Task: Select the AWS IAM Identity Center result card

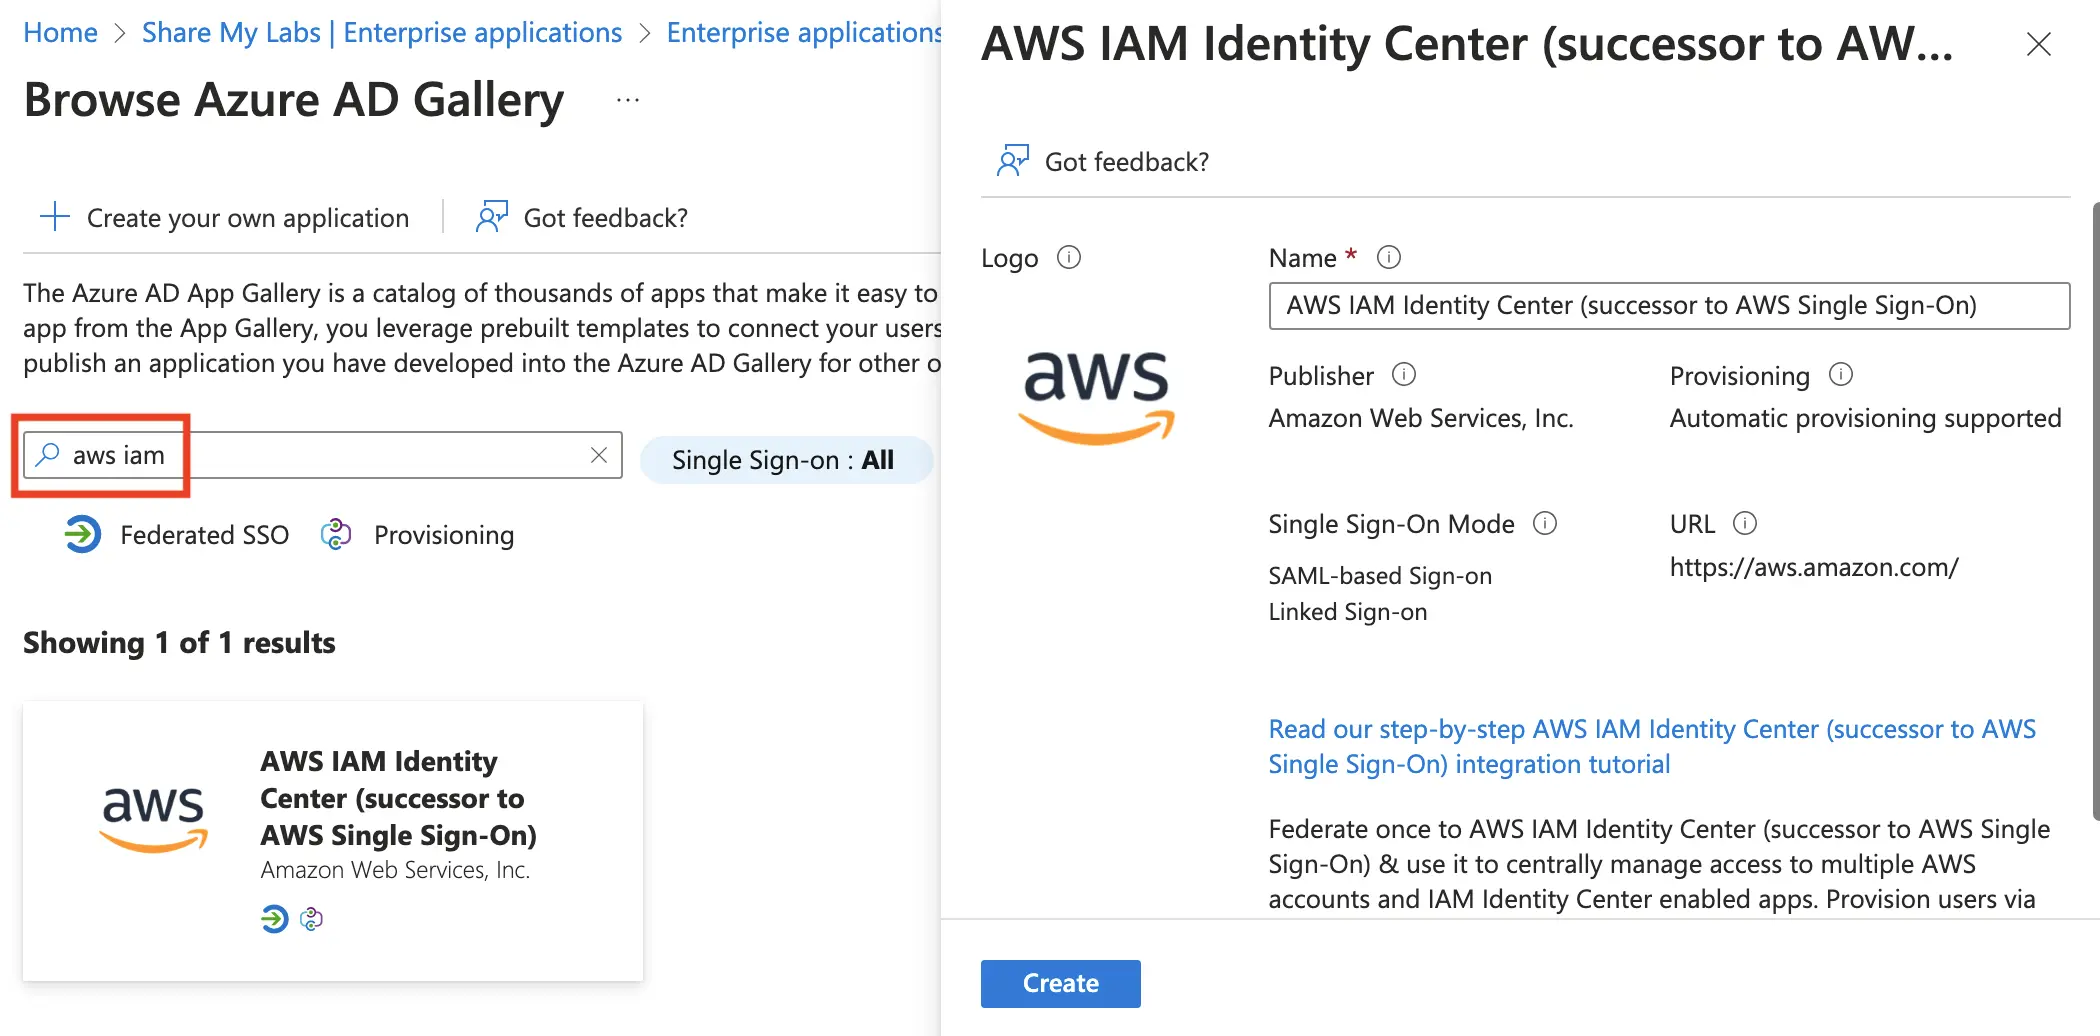Action: pos(333,840)
